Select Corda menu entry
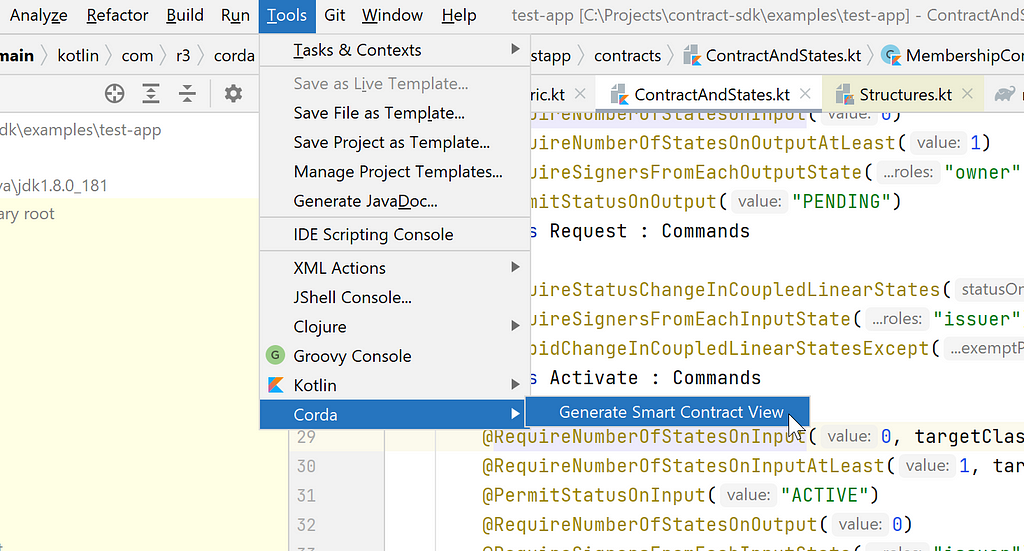1024x551 pixels. coord(394,415)
